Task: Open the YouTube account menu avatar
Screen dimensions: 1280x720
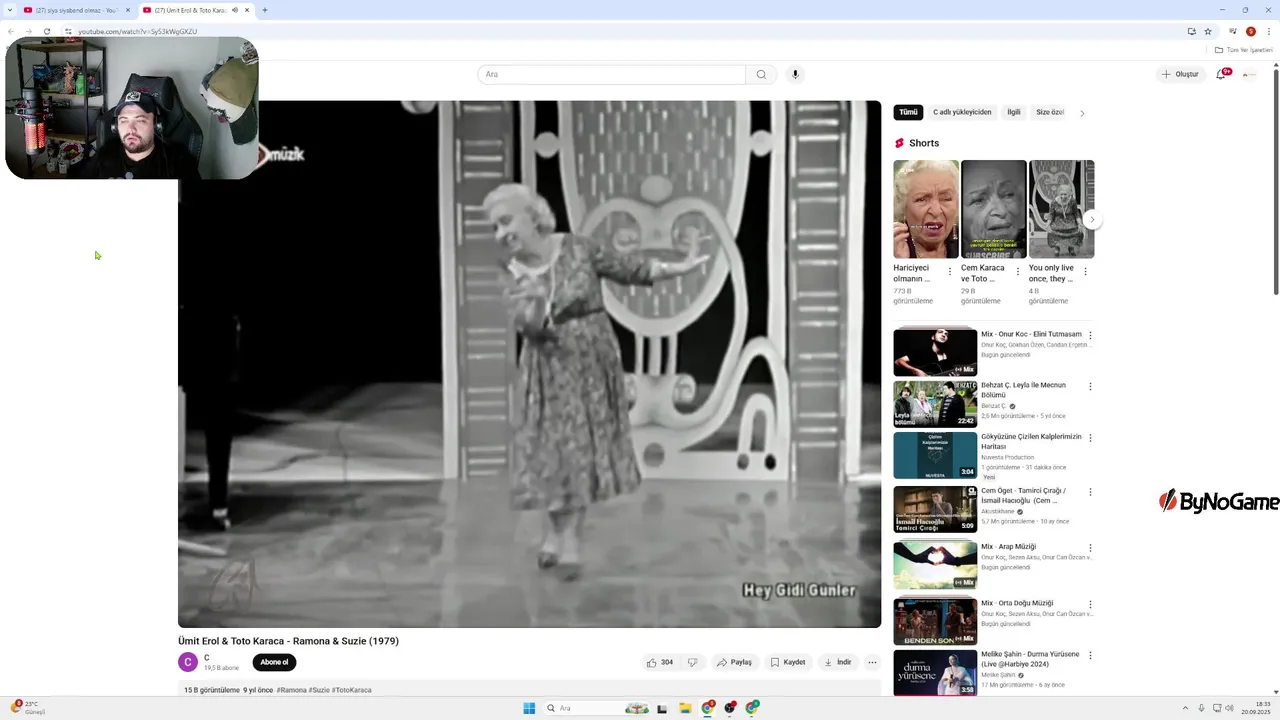Action: click(1248, 74)
